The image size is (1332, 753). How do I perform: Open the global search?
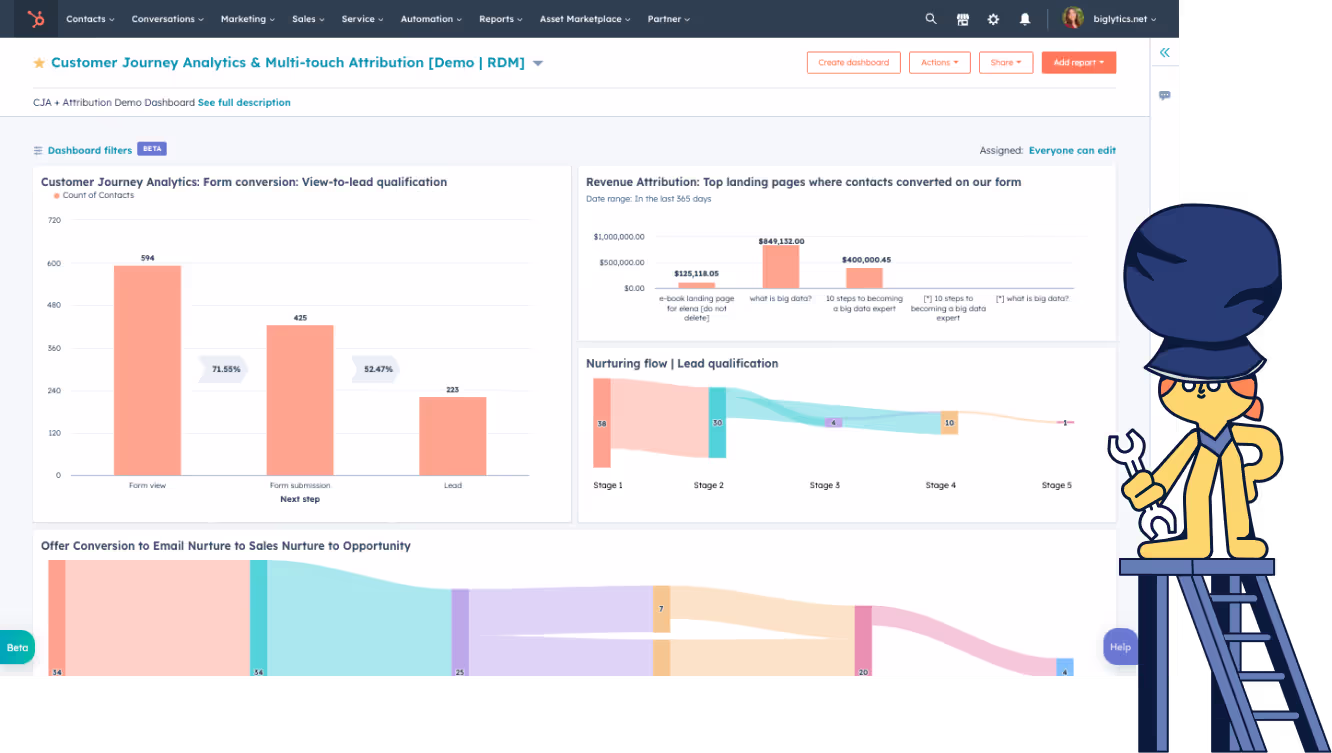(x=930, y=18)
